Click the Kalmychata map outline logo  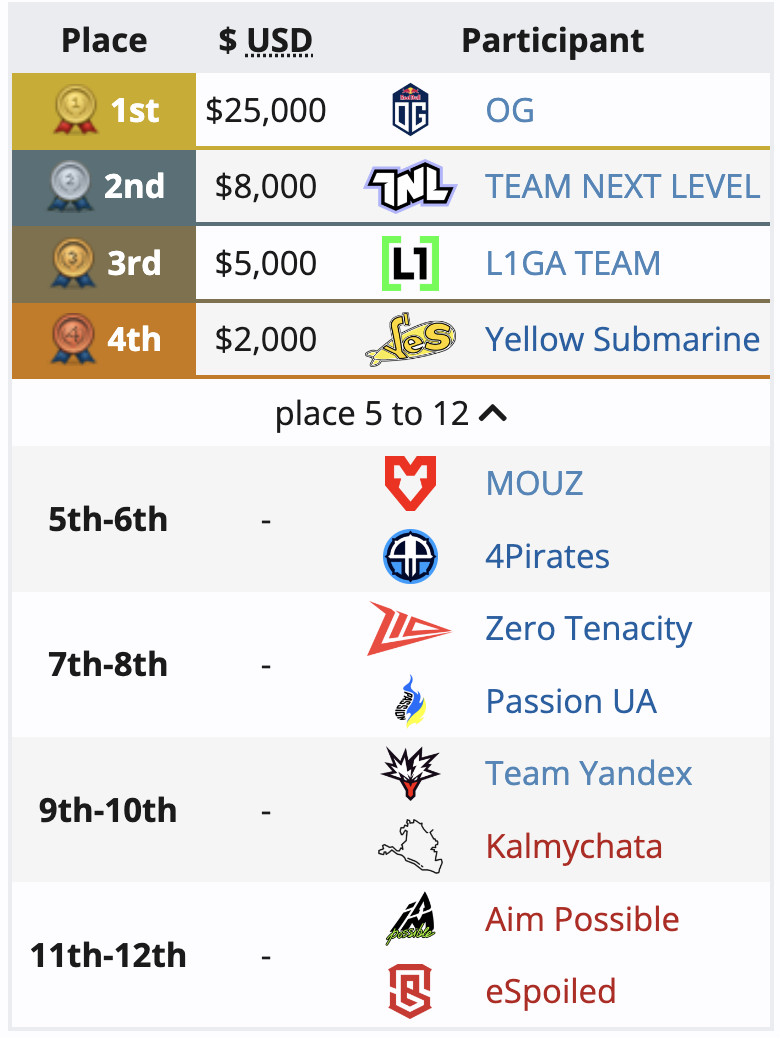411,846
